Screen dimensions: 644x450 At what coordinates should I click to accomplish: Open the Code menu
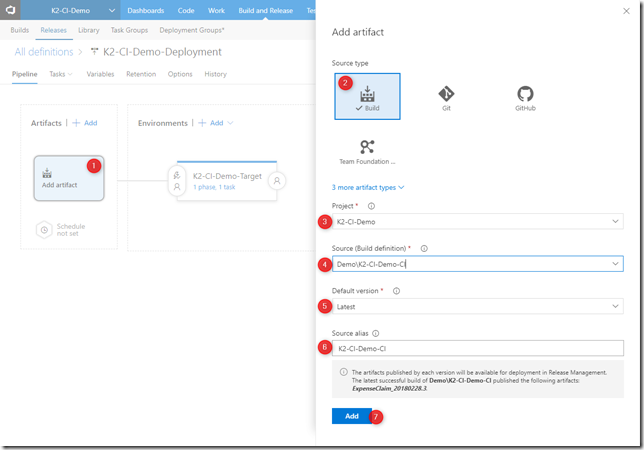pyautogui.click(x=186, y=10)
